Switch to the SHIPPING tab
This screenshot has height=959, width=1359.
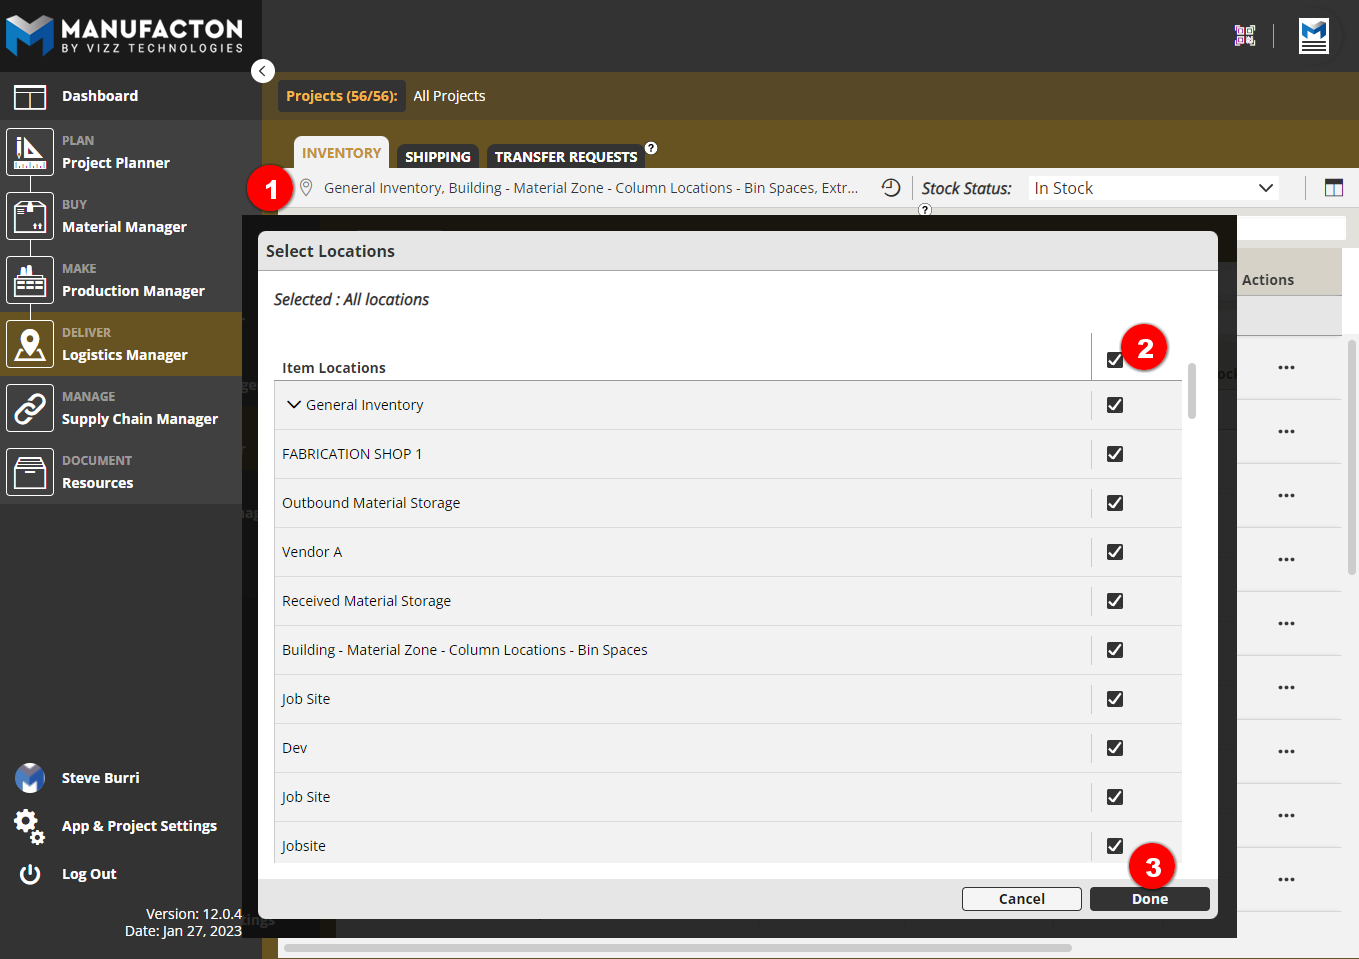pos(437,157)
